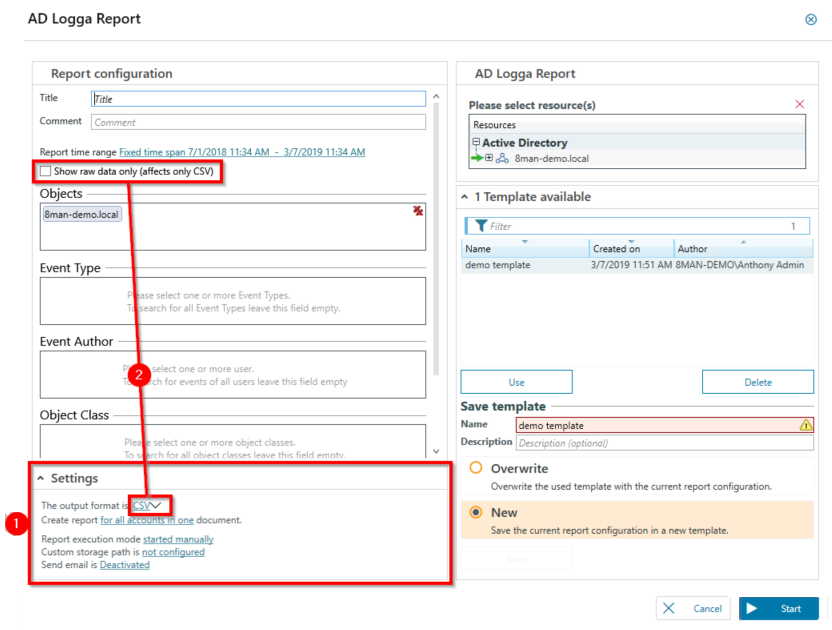
Task: Expand the 8man-demo.local tree node
Action: (x=489, y=159)
